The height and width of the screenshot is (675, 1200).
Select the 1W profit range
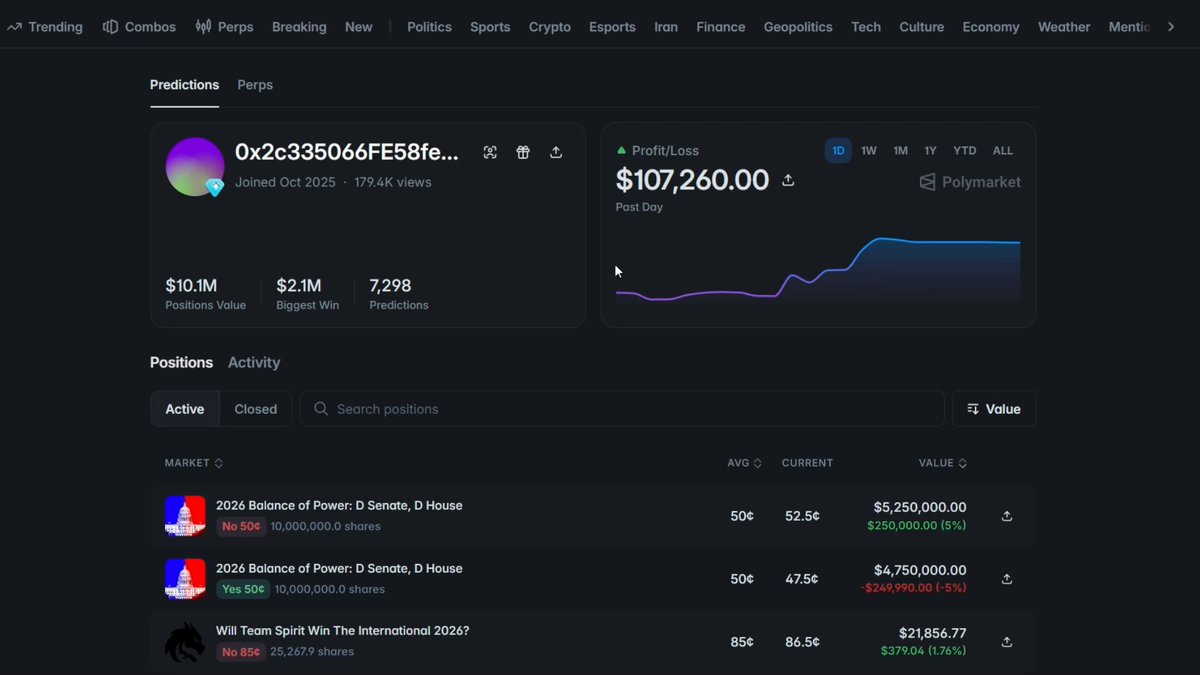[x=869, y=151]
